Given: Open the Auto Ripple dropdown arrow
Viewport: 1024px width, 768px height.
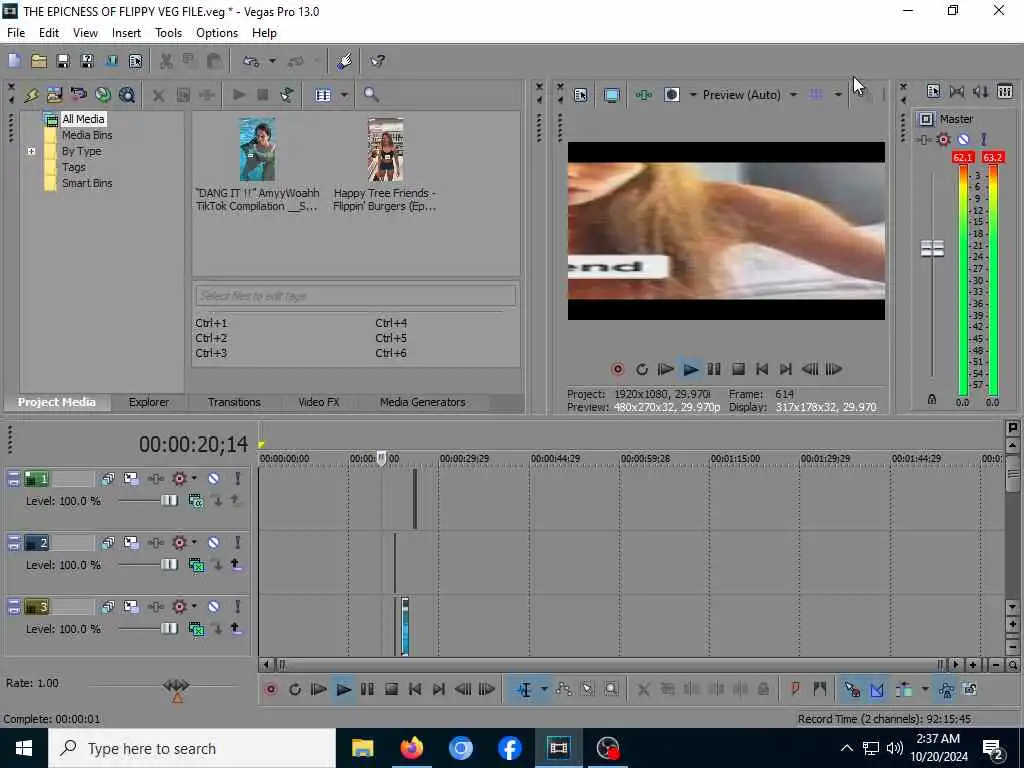Looking at the screenshot, I should (x=925, y=689).
